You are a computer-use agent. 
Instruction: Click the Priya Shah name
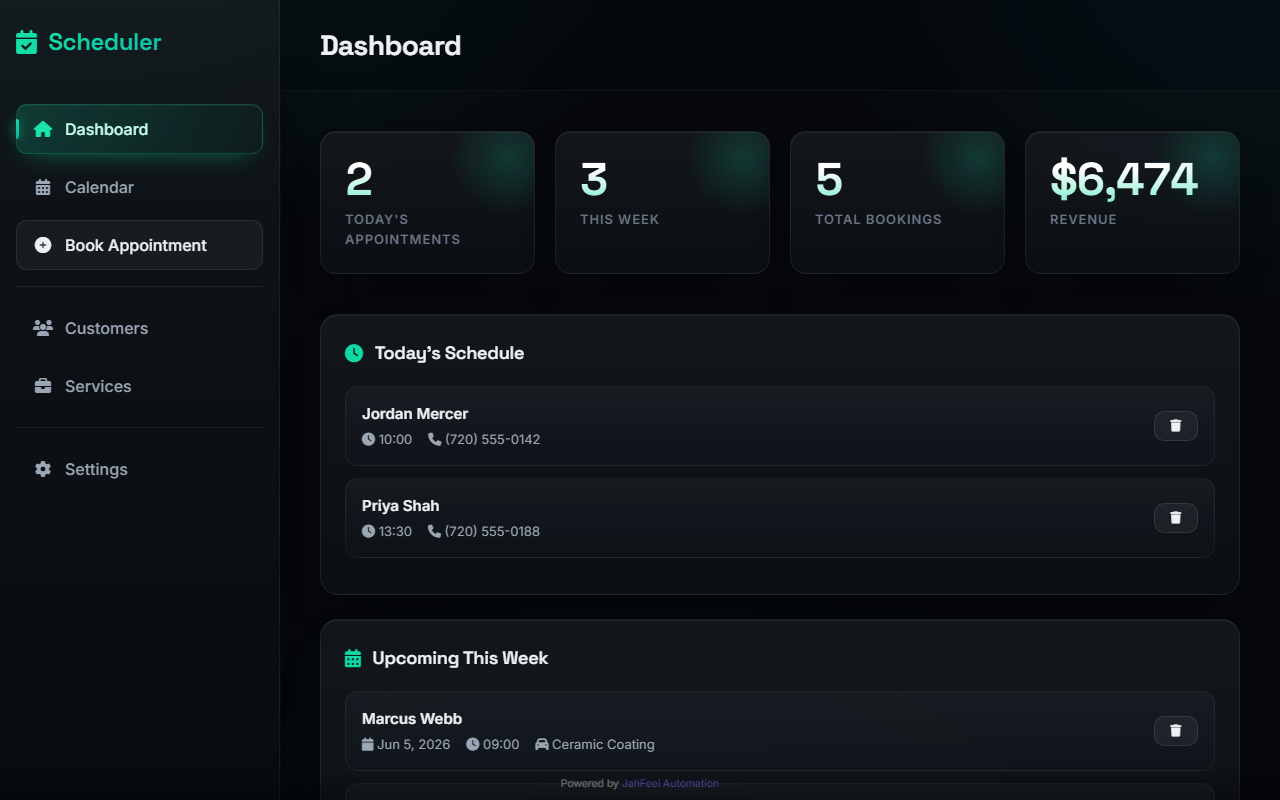click(400, 506)
